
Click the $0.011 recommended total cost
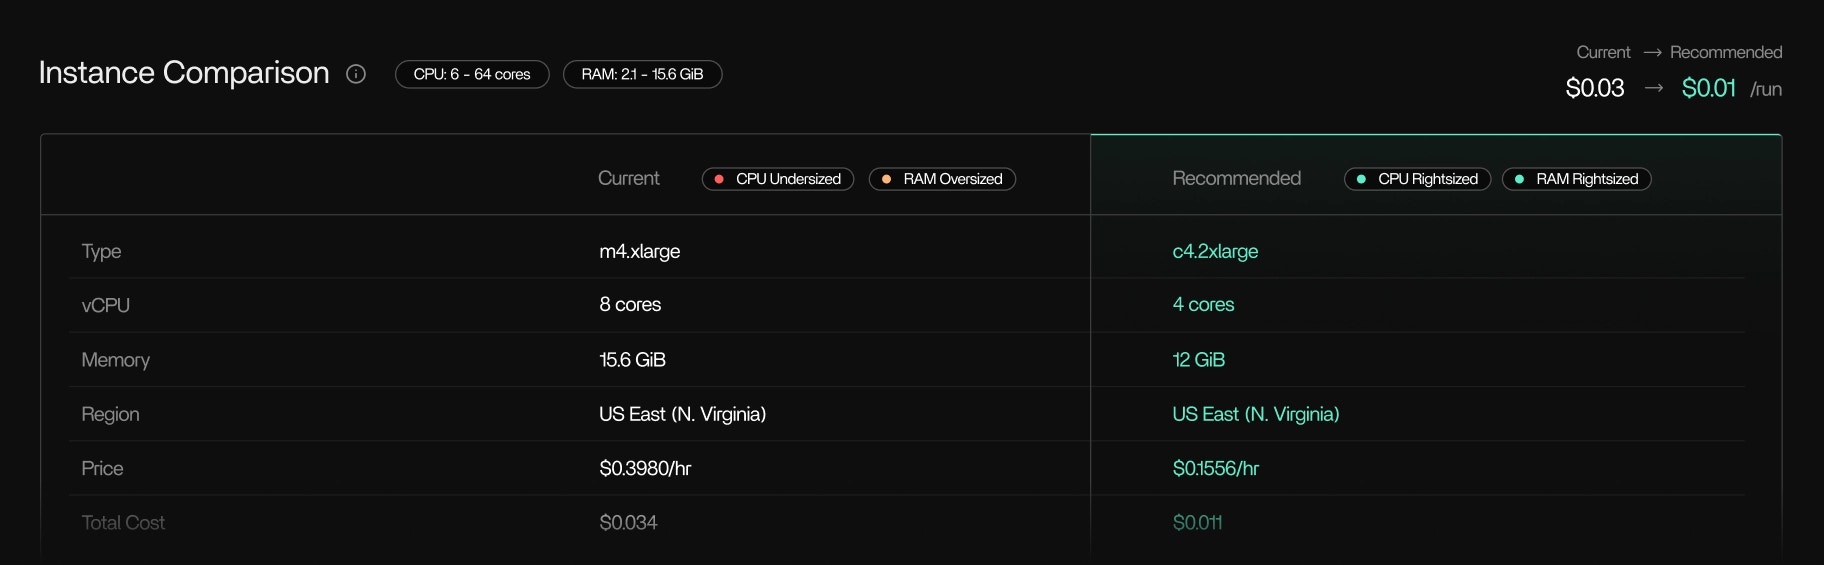(1197, 522)
